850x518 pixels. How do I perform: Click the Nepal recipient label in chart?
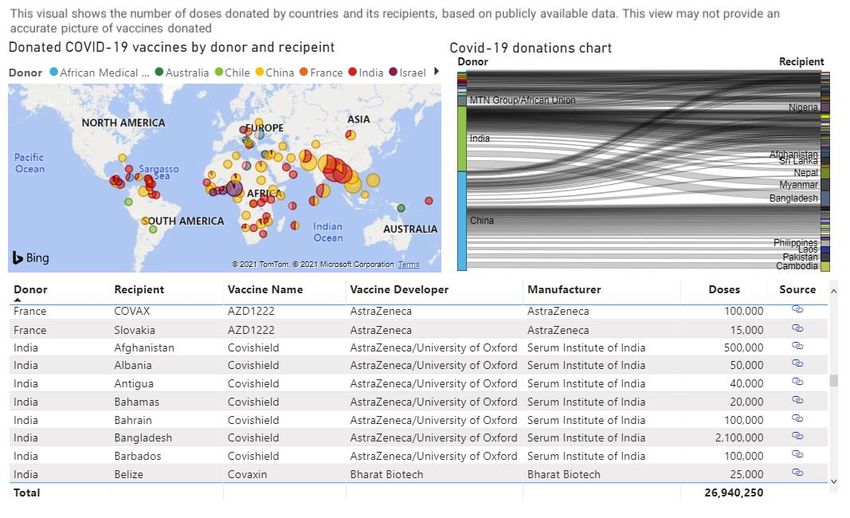tap(806, 173)
